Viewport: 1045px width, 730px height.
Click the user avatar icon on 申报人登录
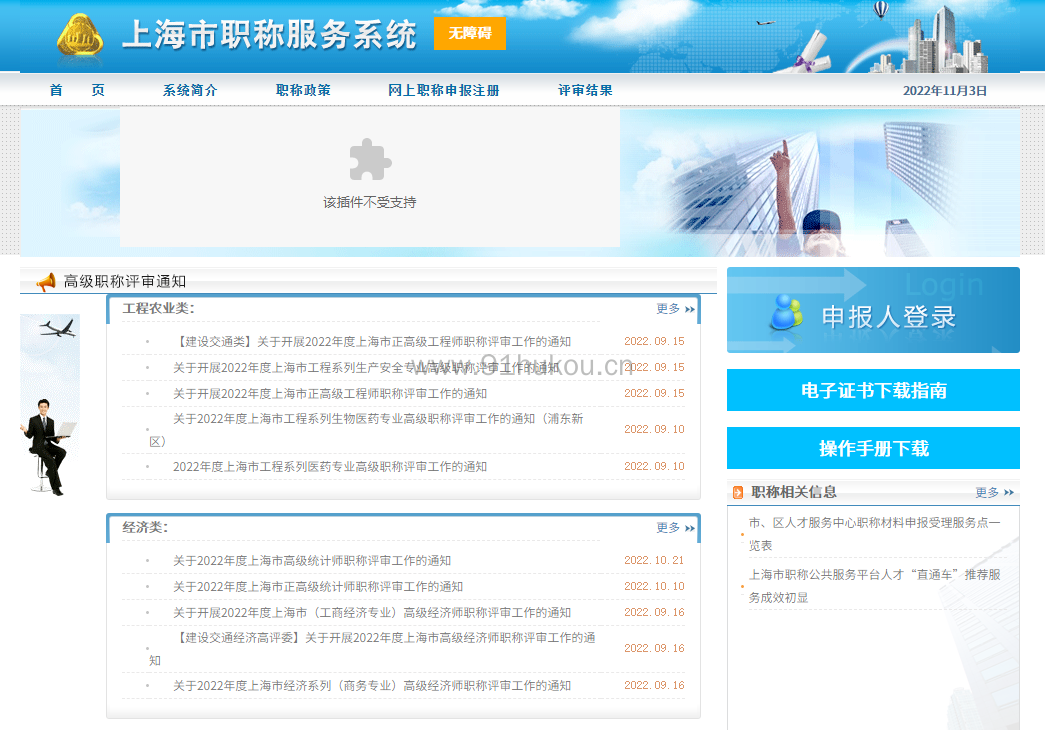click(786, 314)
